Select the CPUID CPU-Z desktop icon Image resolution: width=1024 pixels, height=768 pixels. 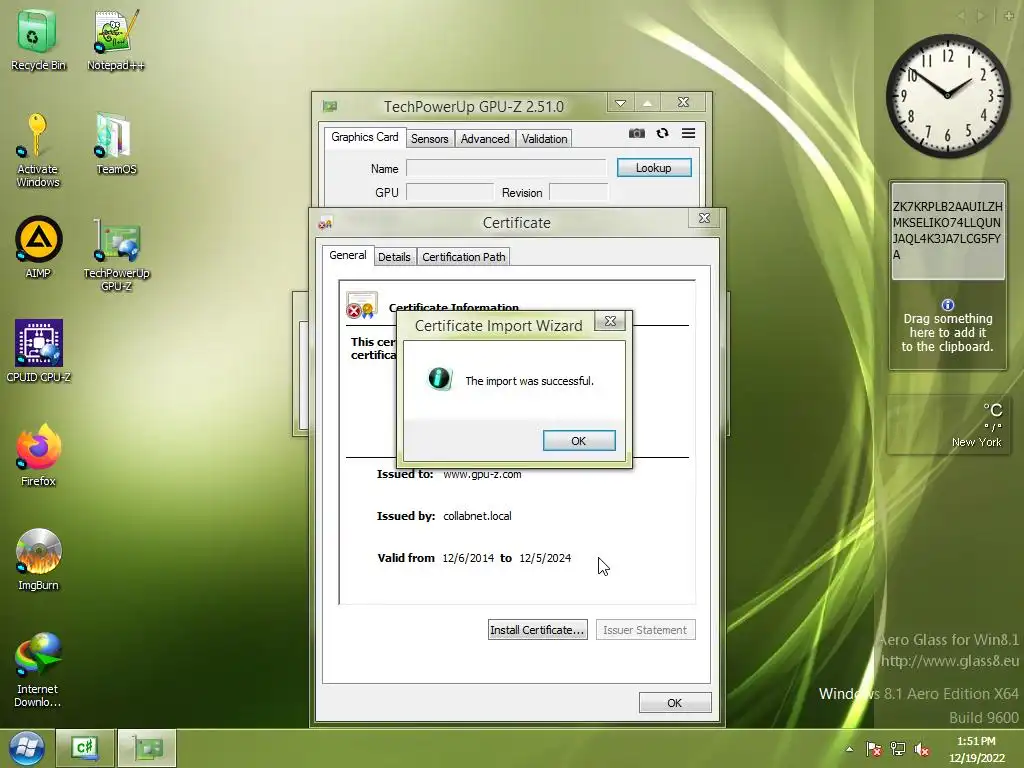[x=39, y=351]
